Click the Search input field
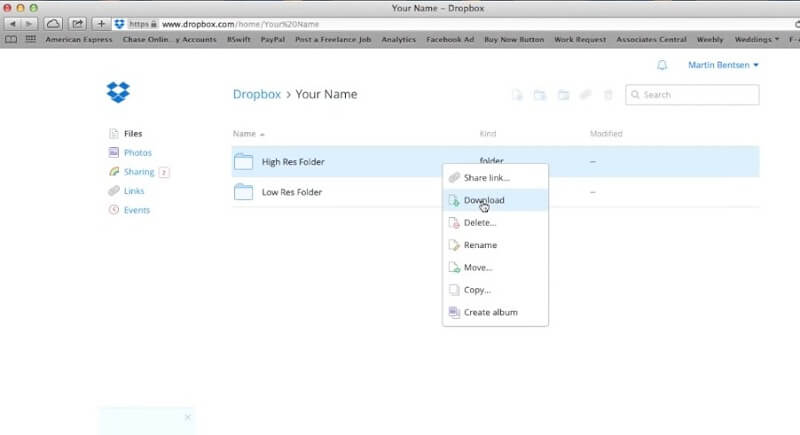Screen dimensions: 800x435 [x=692, y=95]
